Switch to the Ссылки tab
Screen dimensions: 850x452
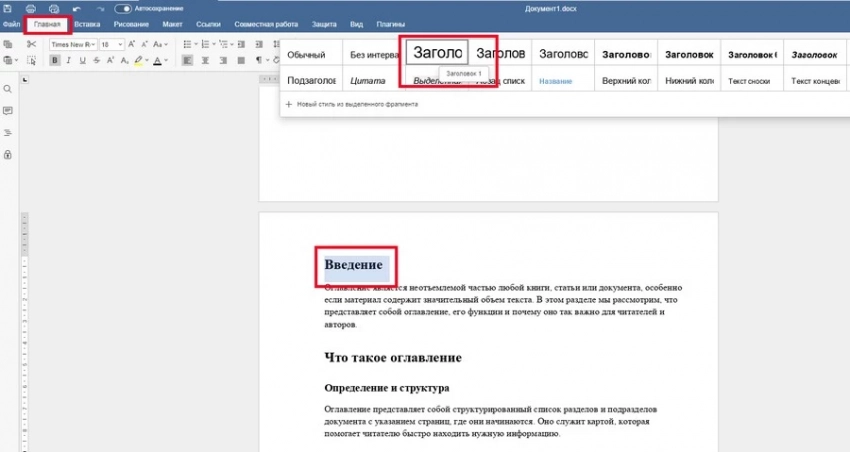coord(209,23)
